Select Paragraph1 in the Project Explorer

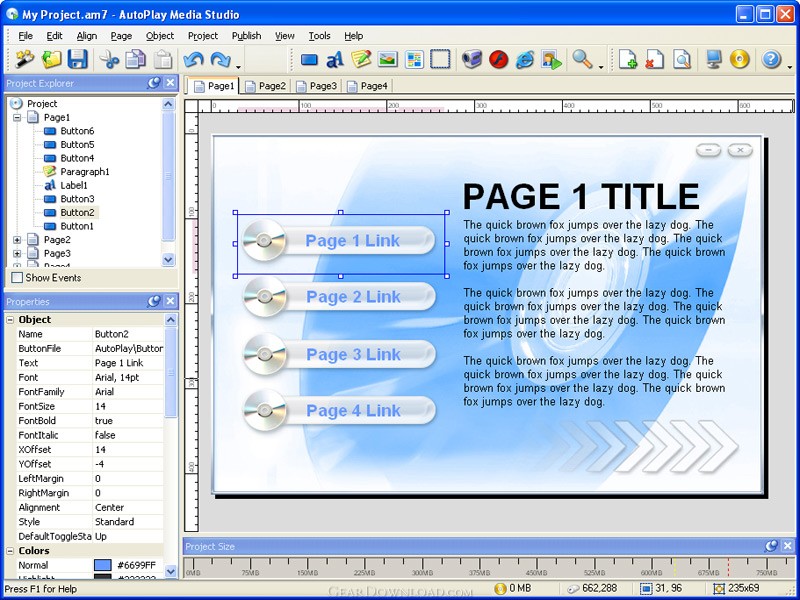[x=84, y=172]
